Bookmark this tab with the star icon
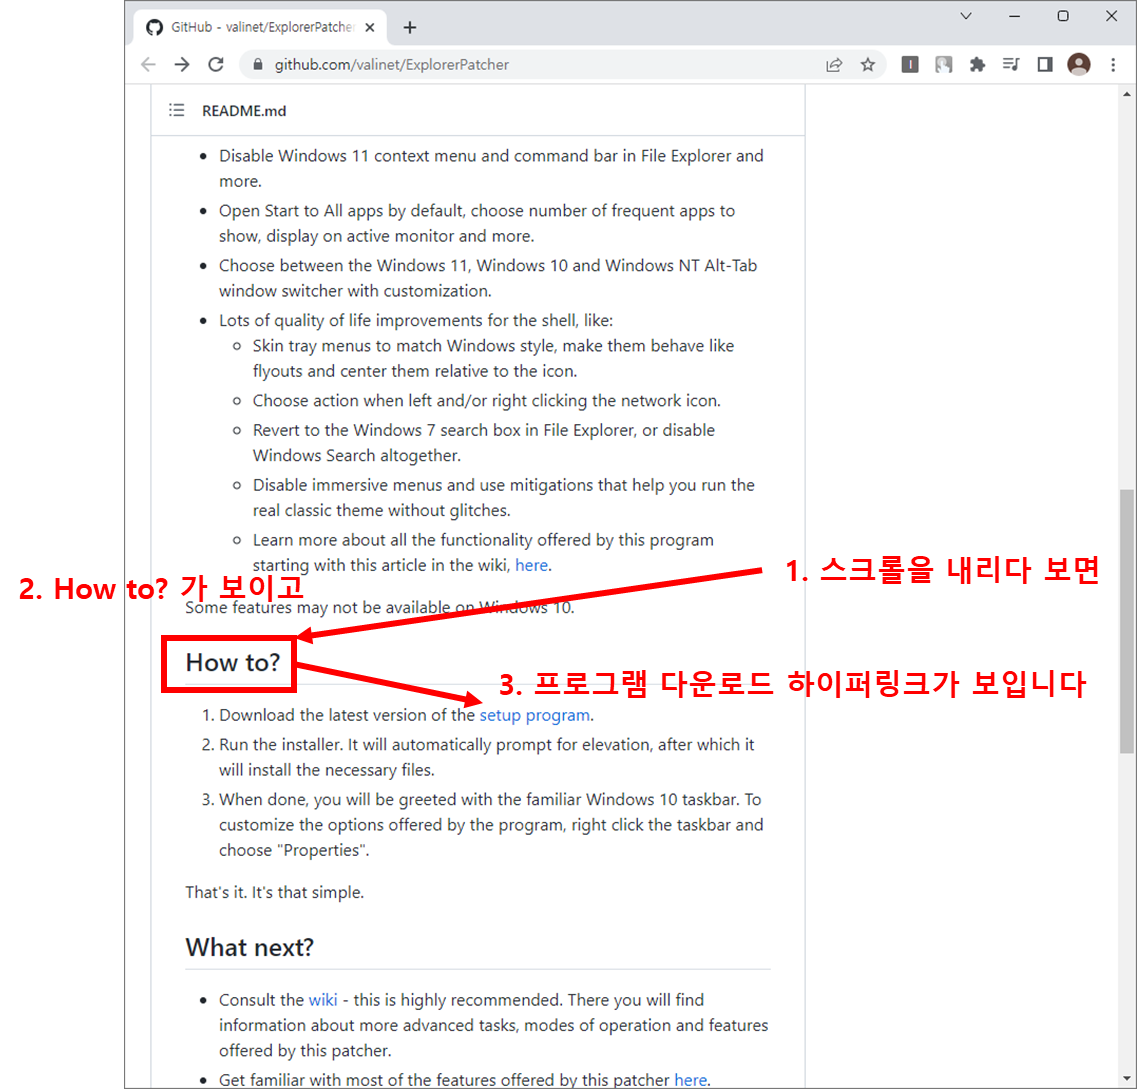Image resolution: width=1137 pixels, height=1089 pixels. click(x=868, y=65)
